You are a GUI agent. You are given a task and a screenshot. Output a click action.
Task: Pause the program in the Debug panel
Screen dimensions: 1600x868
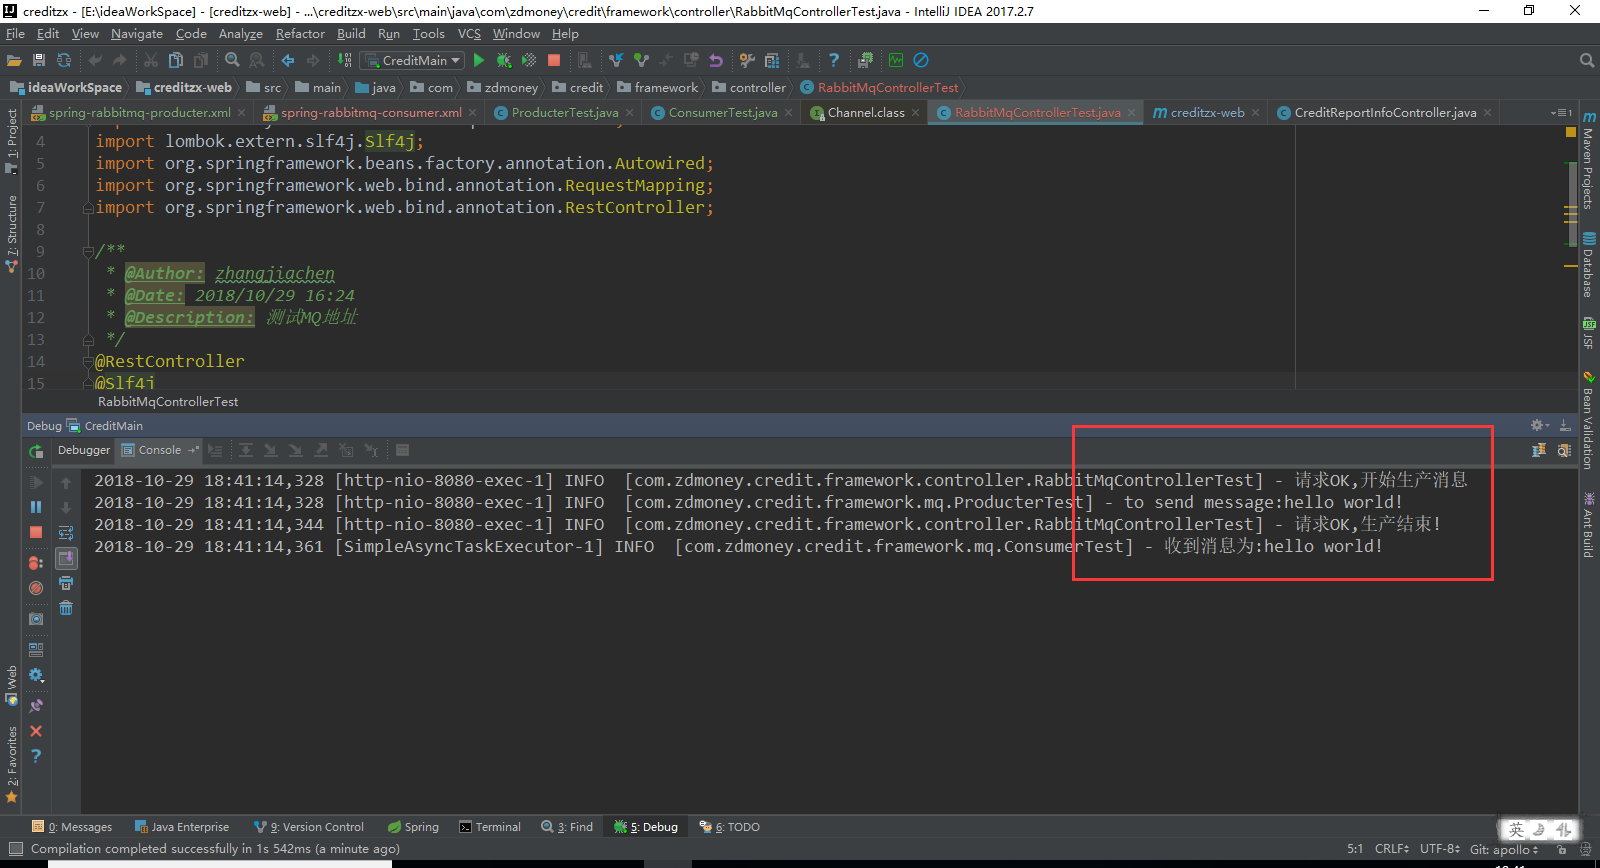coord(36,507)
